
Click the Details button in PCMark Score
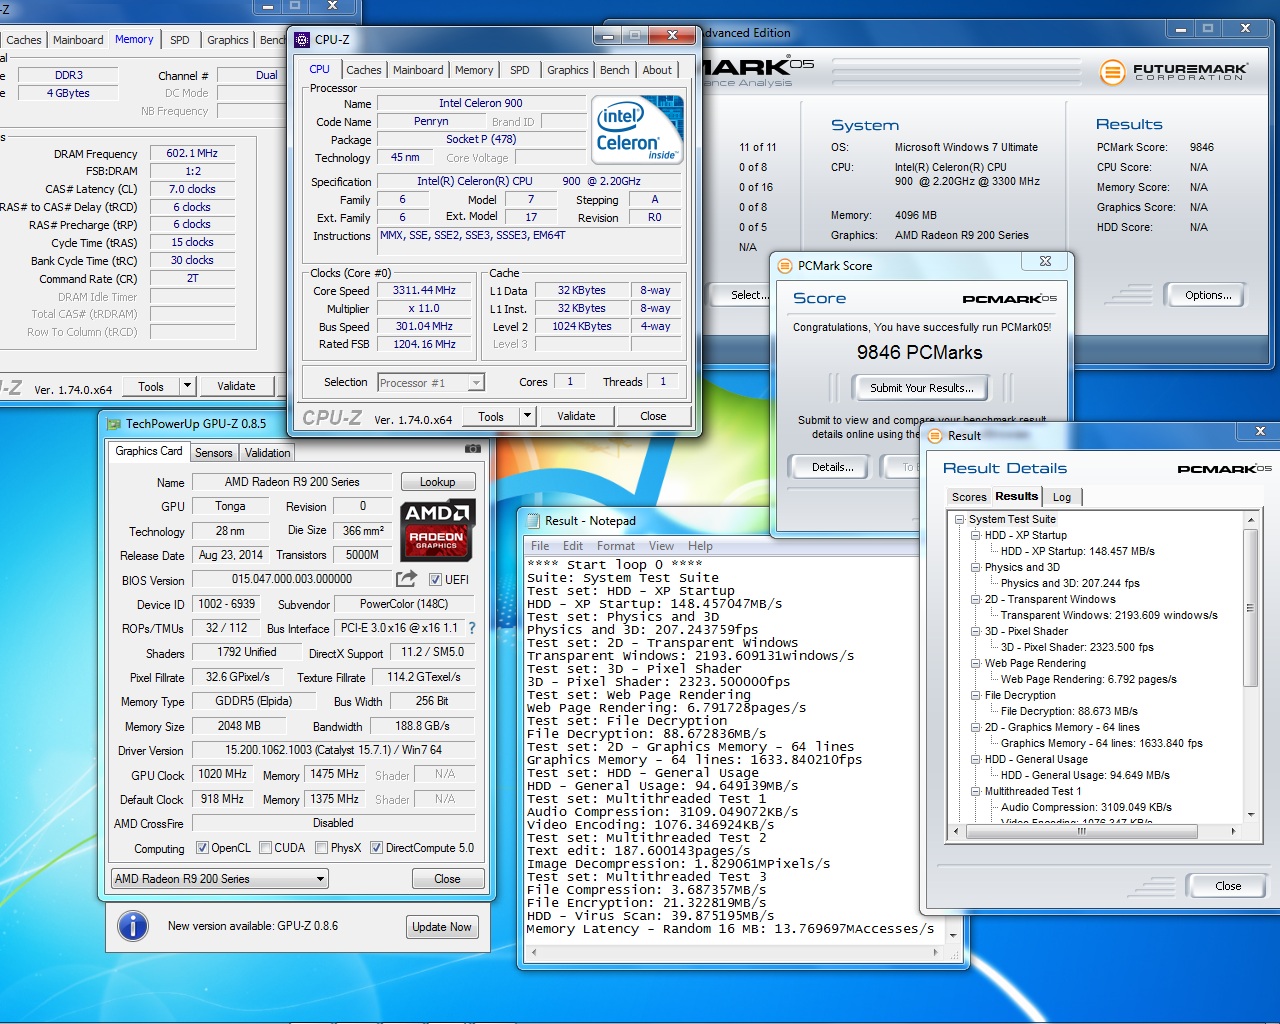832,467
